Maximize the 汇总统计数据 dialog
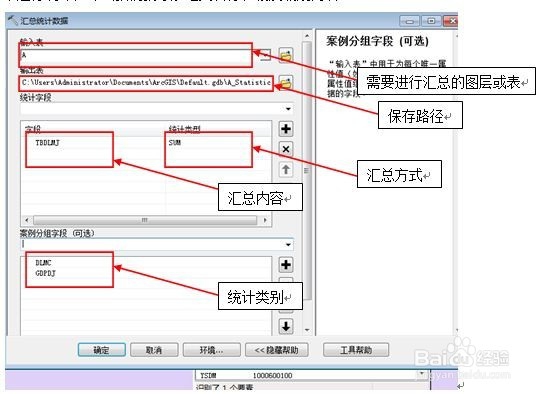Image resolution: width=540 pixels, height=394 pixels. [431, 21]
